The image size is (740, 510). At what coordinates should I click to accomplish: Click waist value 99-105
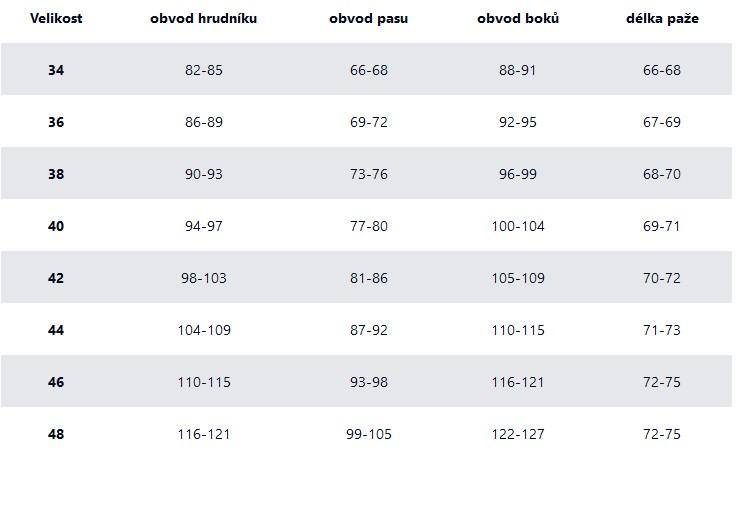click(x=368, y=434)
